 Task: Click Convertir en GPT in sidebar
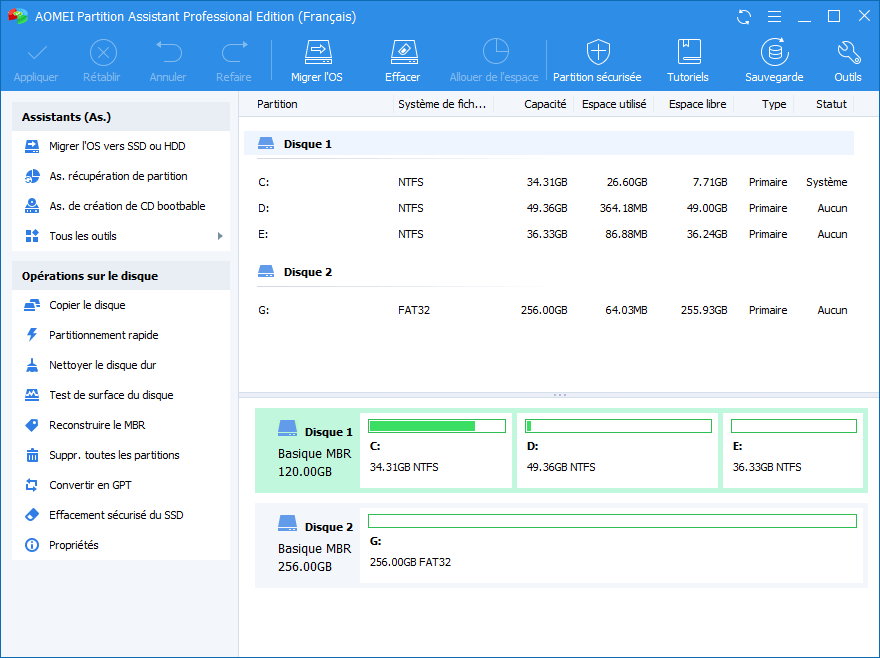pos(90,485)
